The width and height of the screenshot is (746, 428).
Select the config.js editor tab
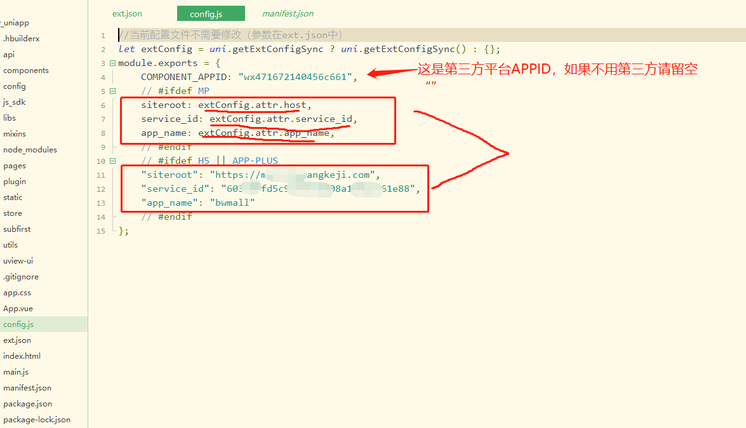(211, 14)
